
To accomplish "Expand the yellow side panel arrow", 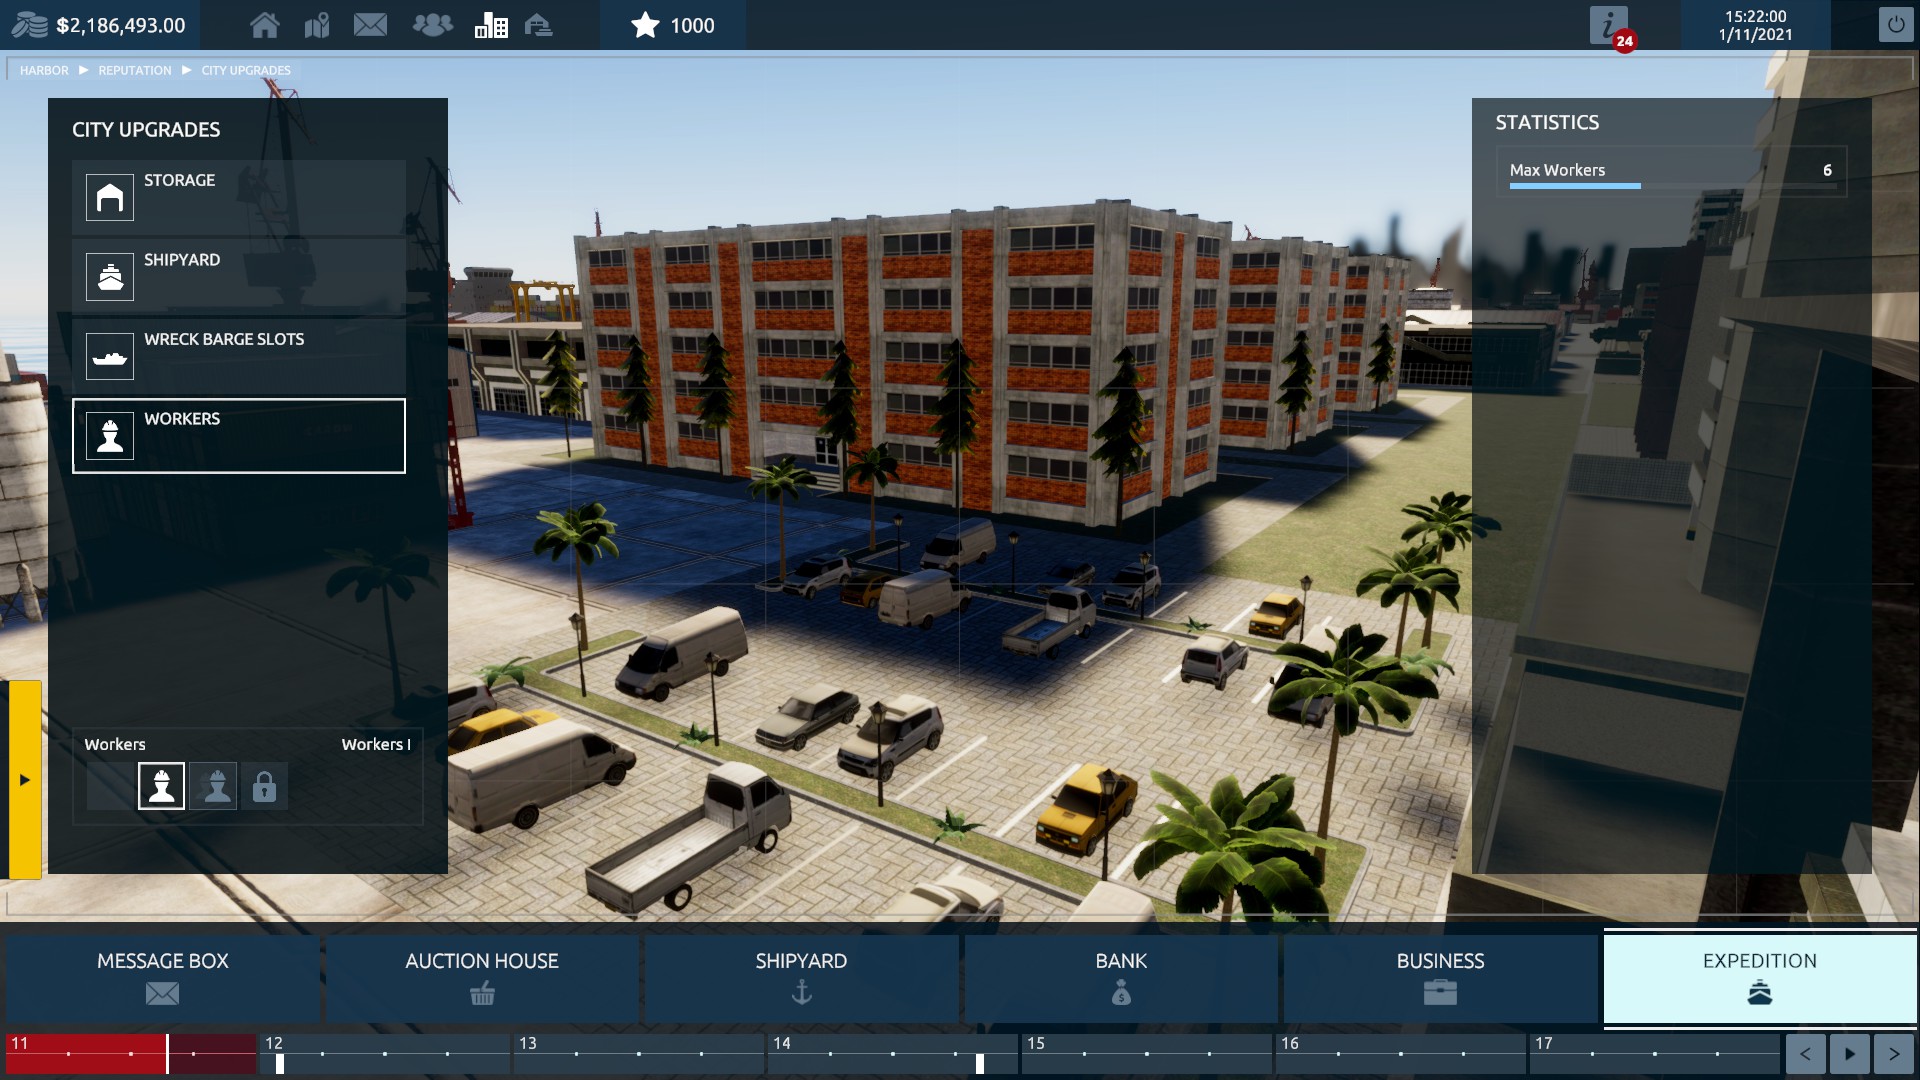I will pos(25,779).
